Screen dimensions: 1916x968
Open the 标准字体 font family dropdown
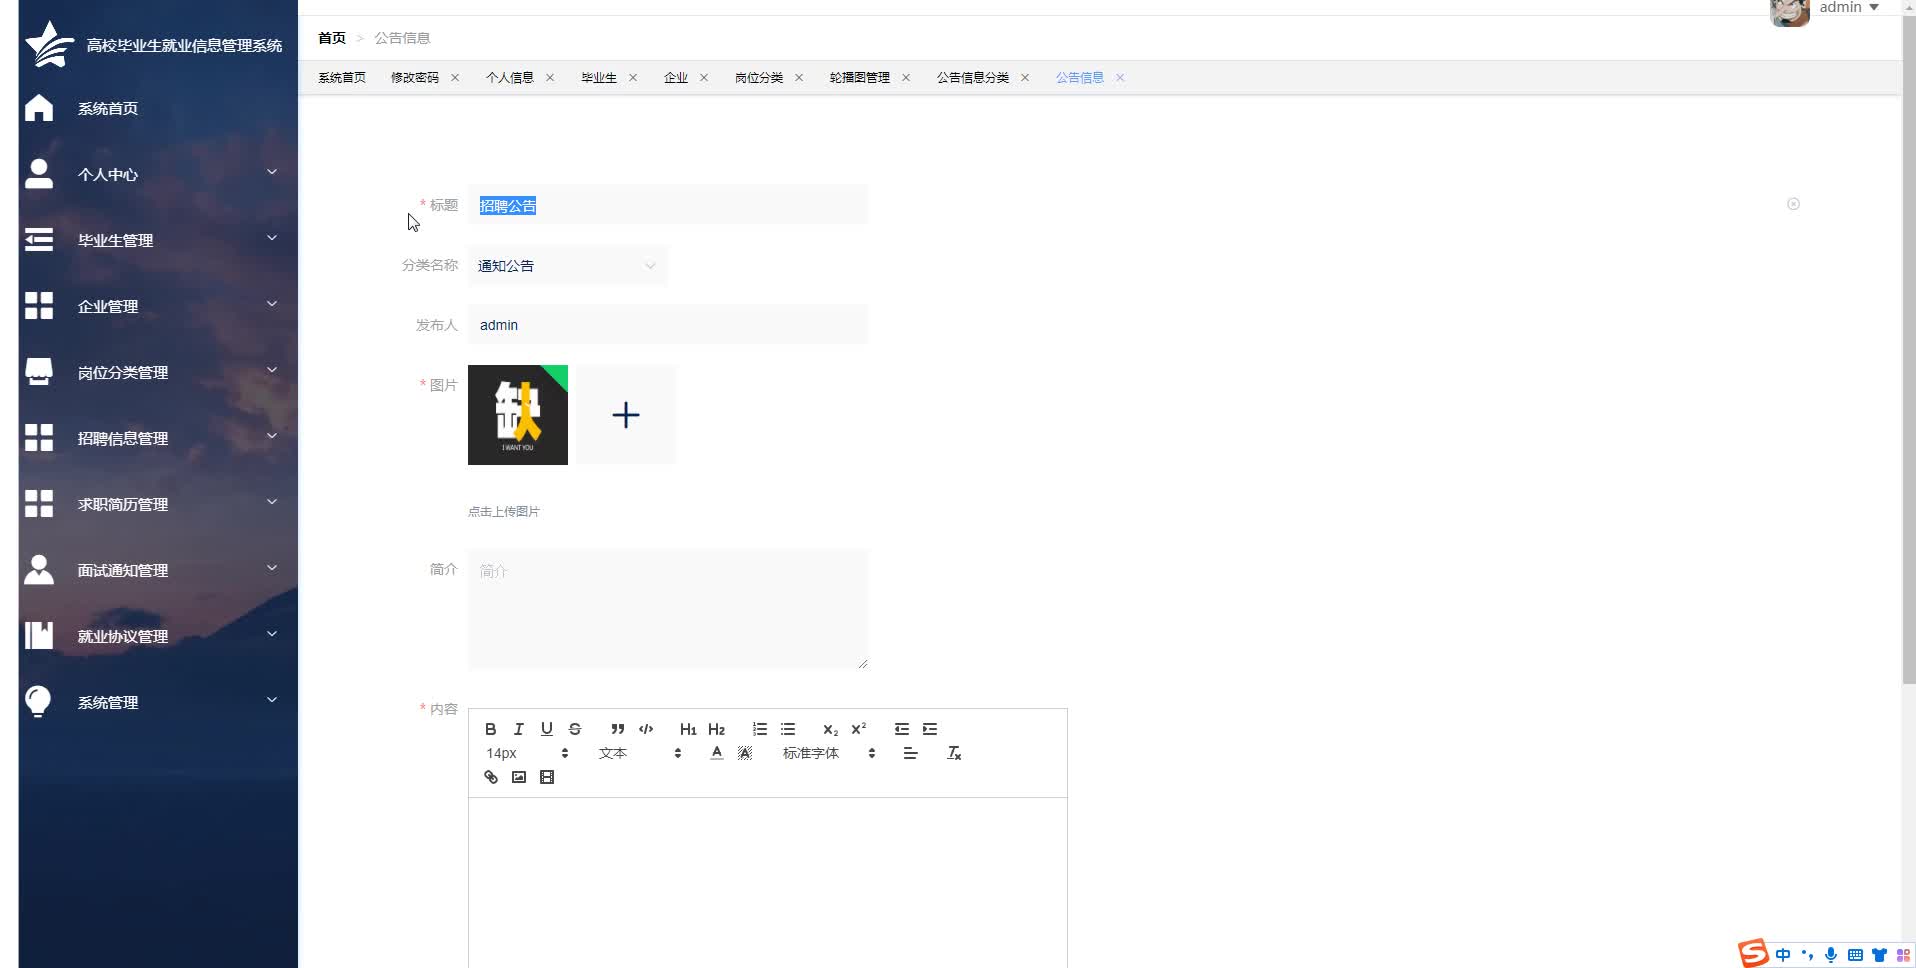coord(829,753)
